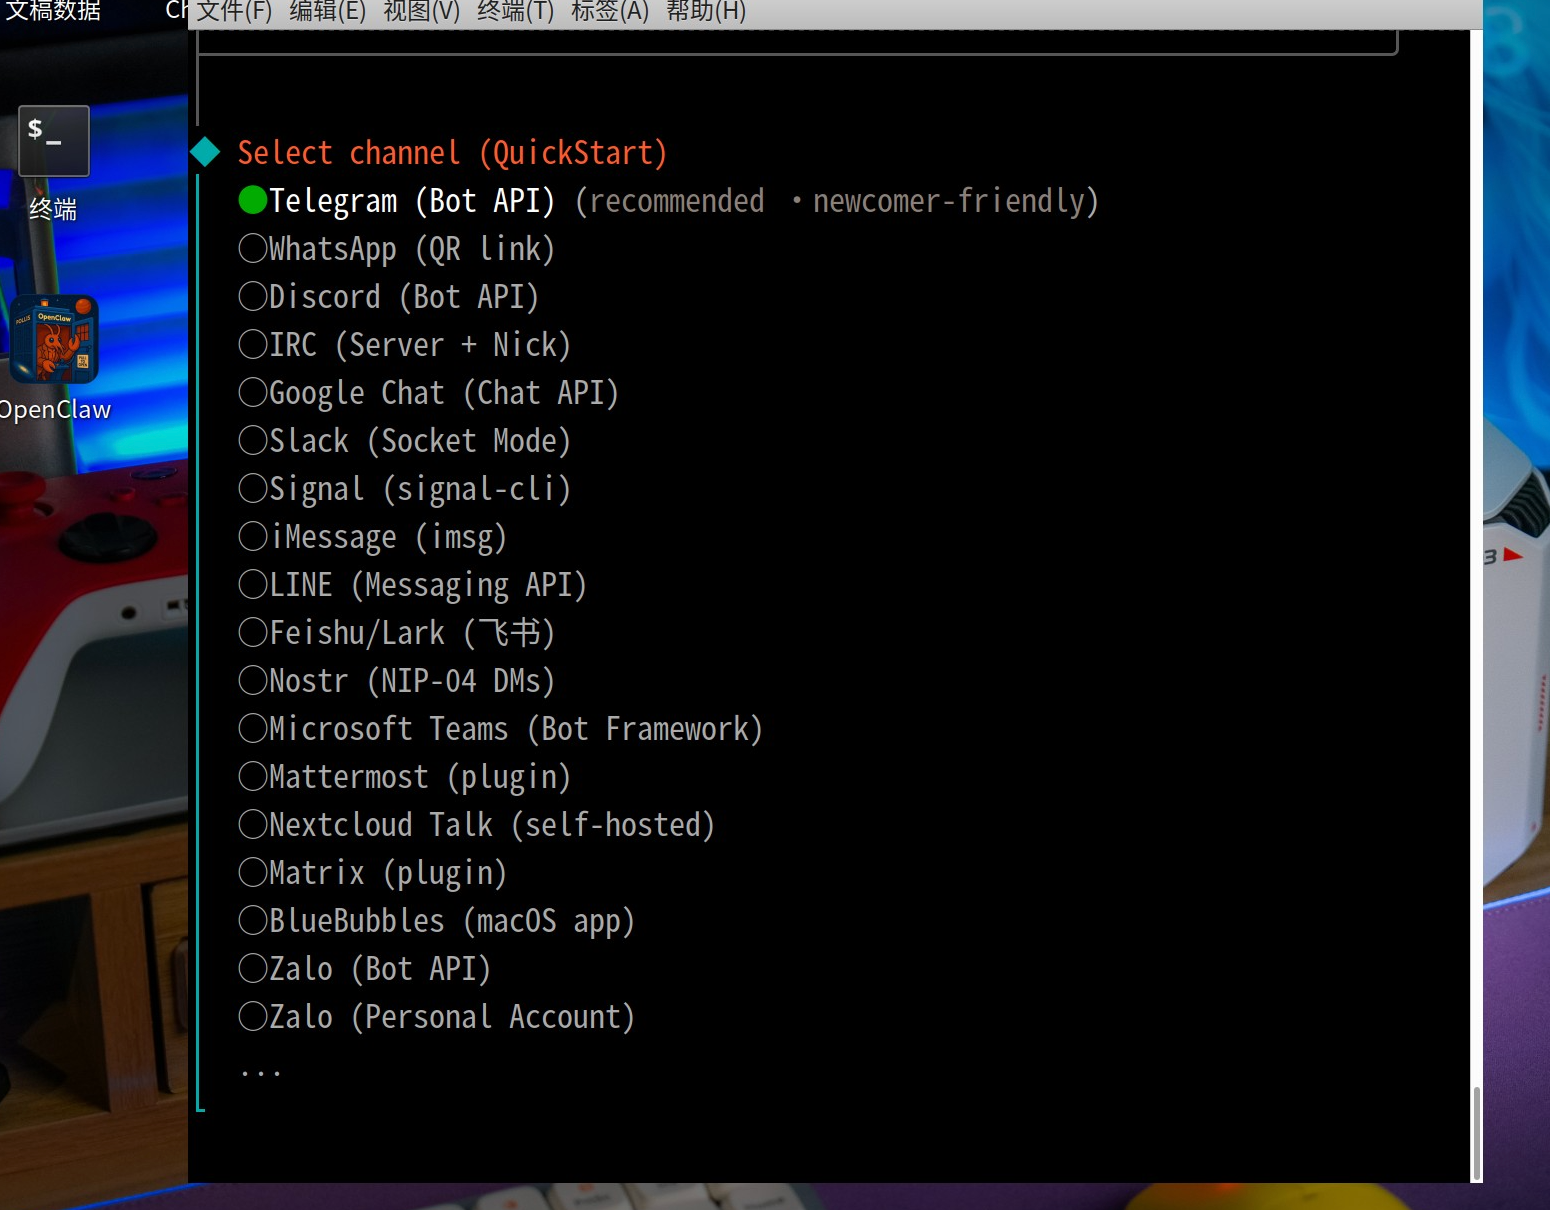Open the 终端(T) menu
Viewport: 1550px width, 1210px height.
(516, 11)
